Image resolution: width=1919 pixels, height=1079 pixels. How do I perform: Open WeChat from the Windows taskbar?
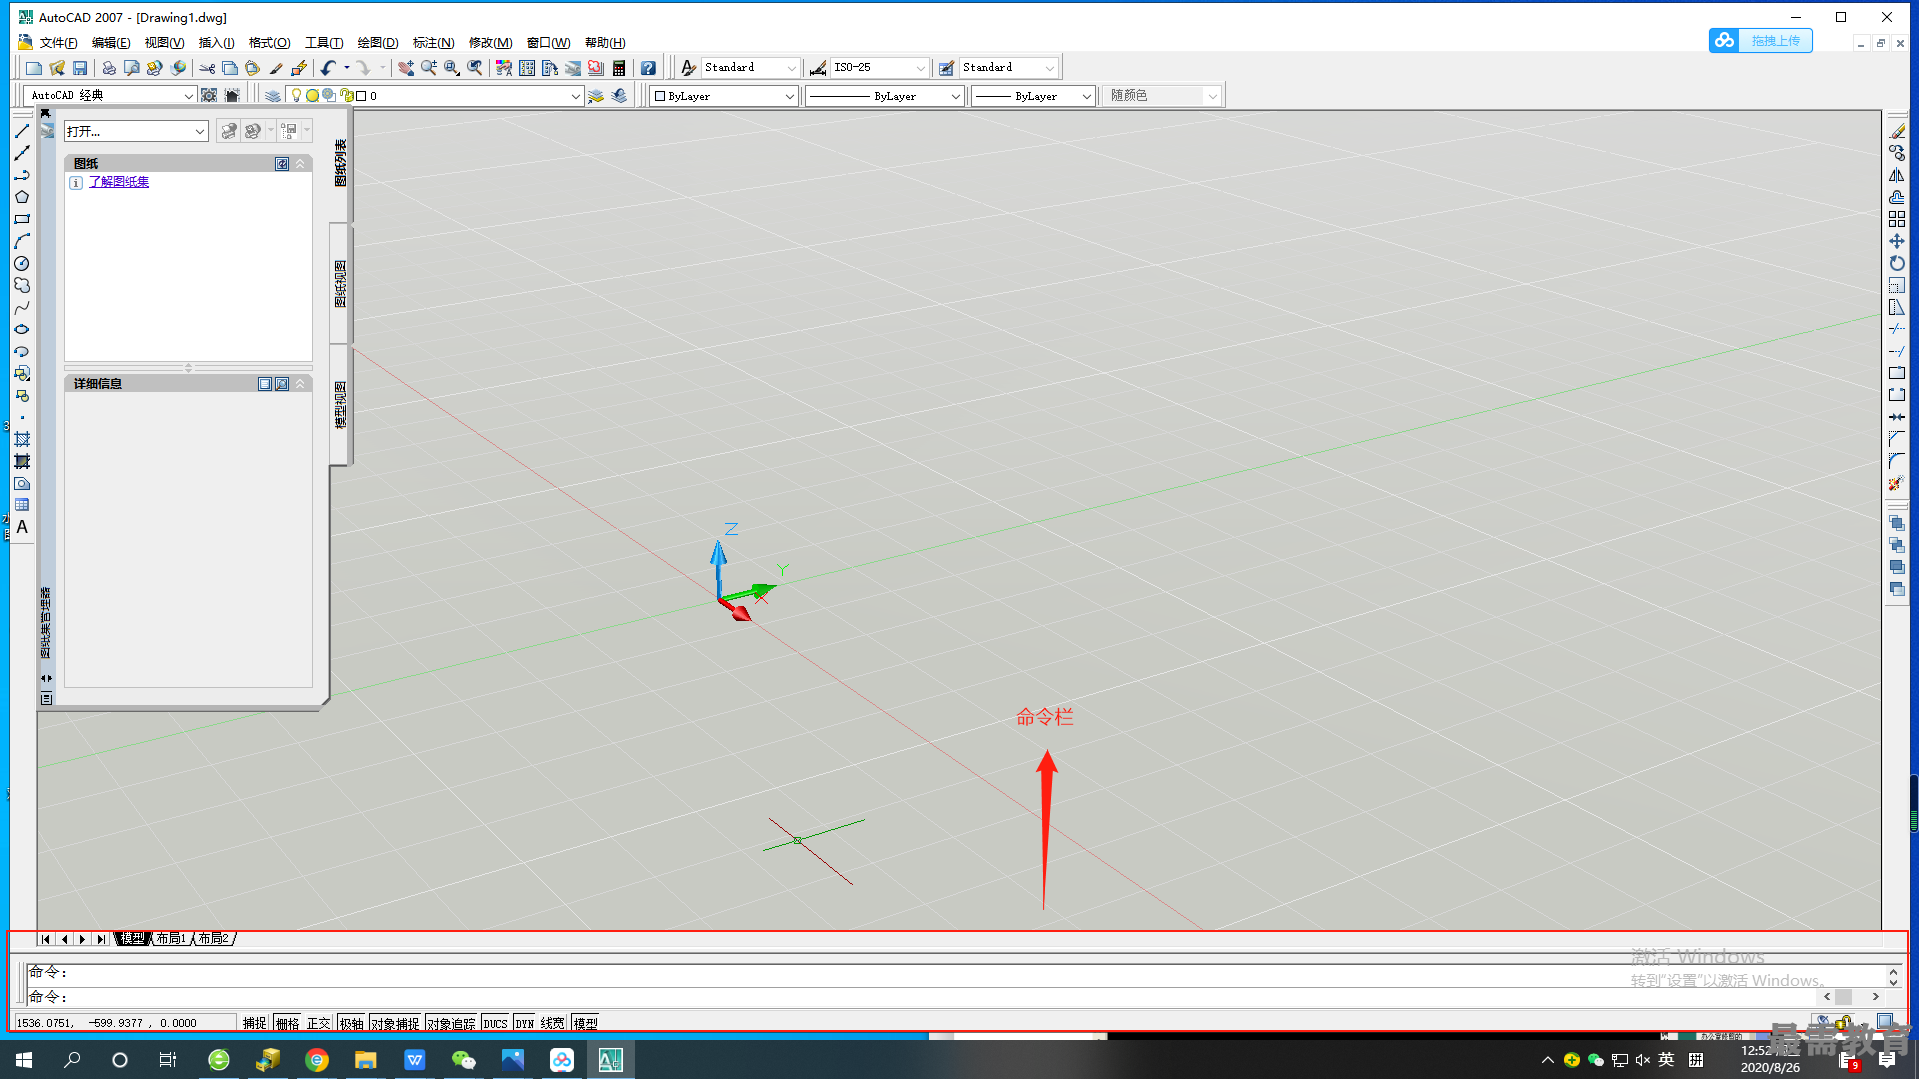[463, 1060]
